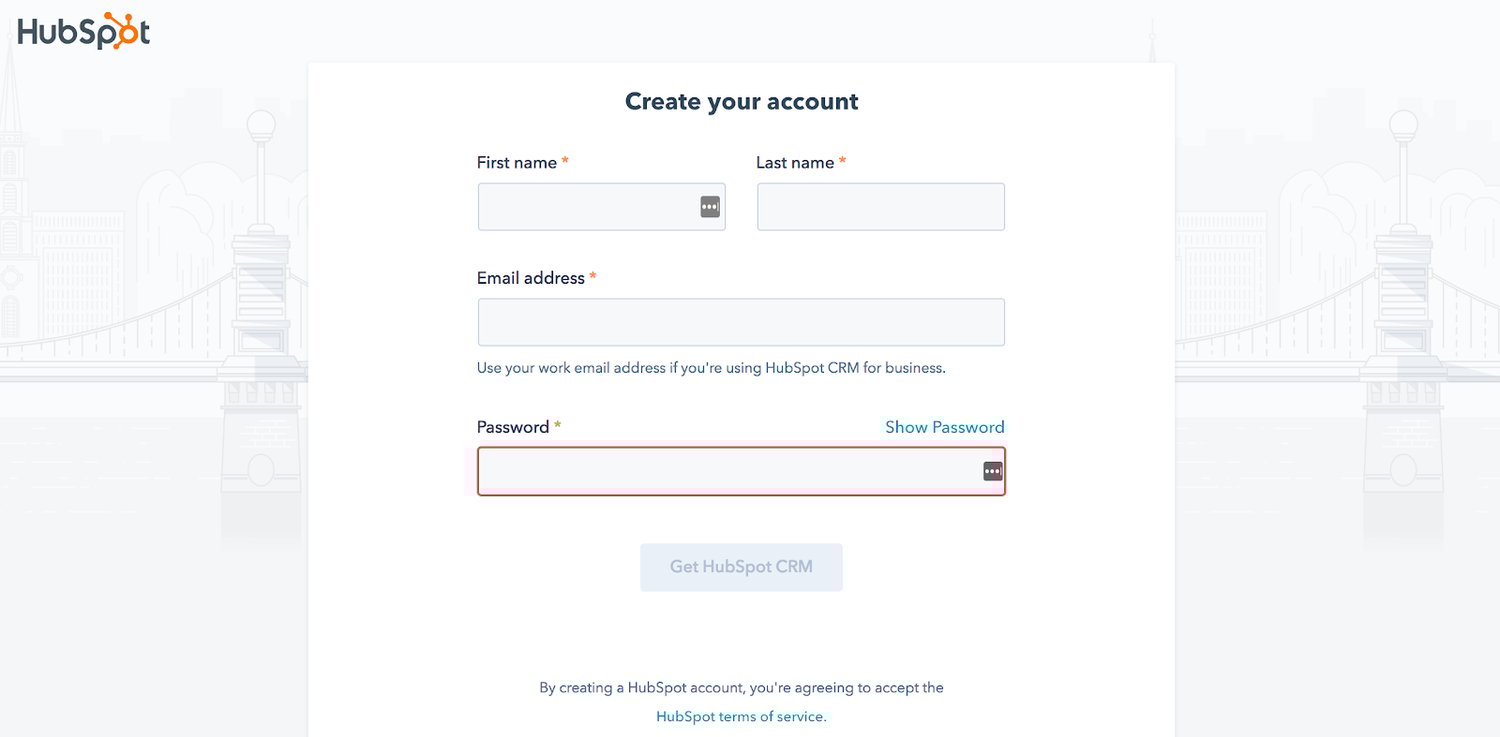Click the First name label

tap(516, 162)
